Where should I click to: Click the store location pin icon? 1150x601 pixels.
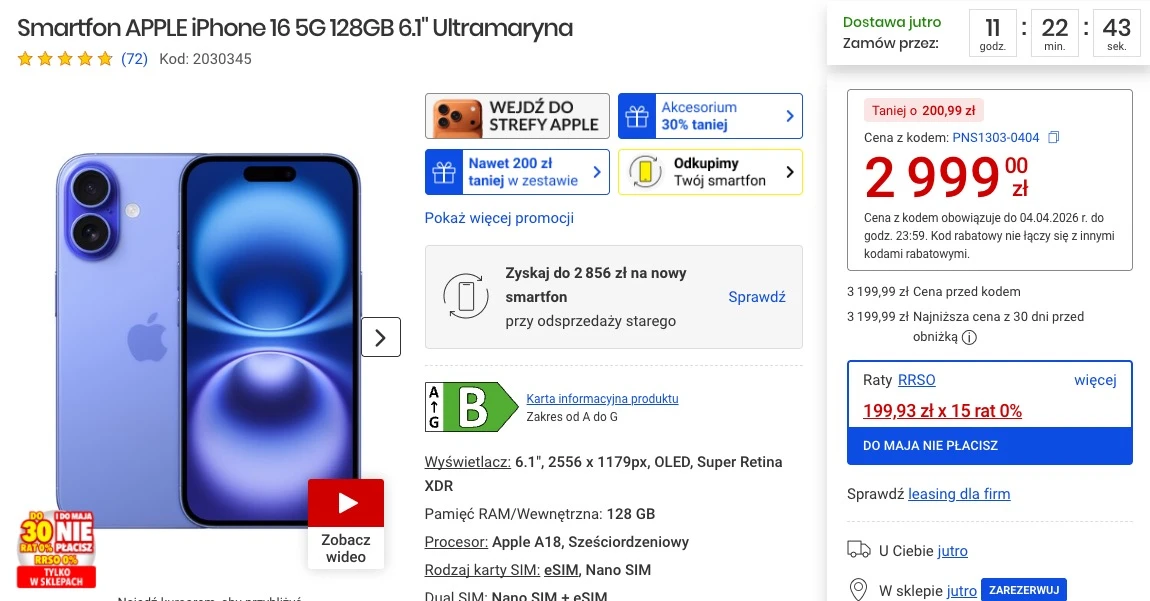pos(857,589)
